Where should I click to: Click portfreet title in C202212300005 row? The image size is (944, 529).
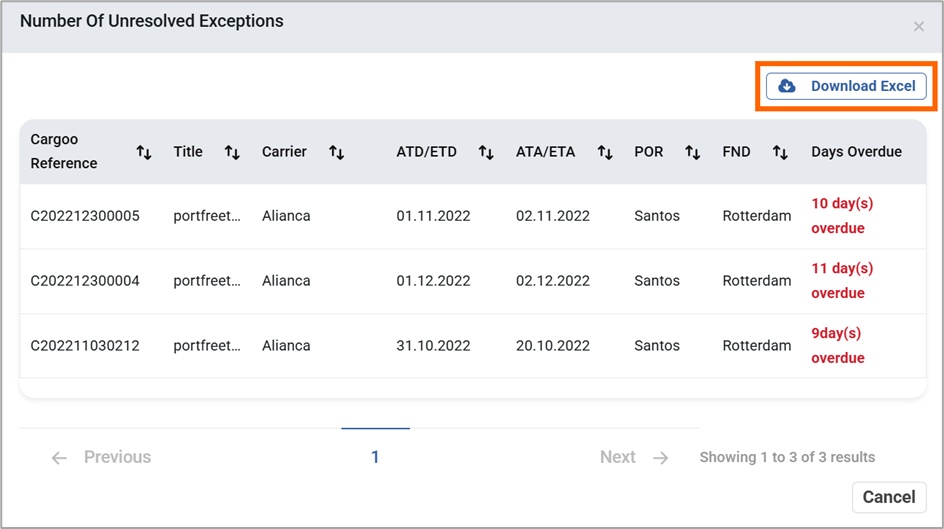point(207,216)
